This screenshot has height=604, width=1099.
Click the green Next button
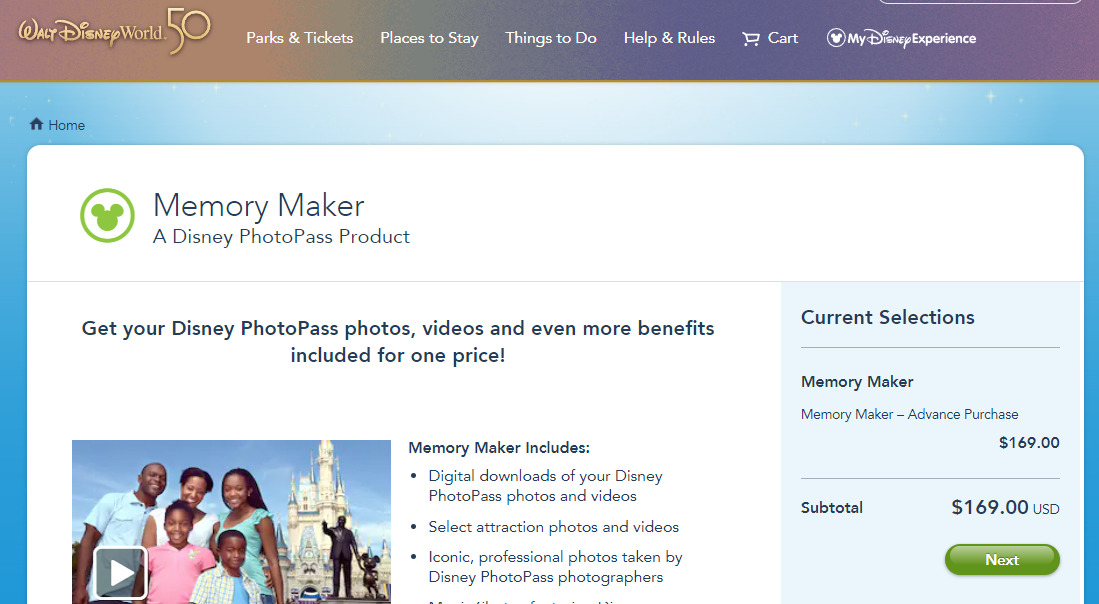(1002, 560)
